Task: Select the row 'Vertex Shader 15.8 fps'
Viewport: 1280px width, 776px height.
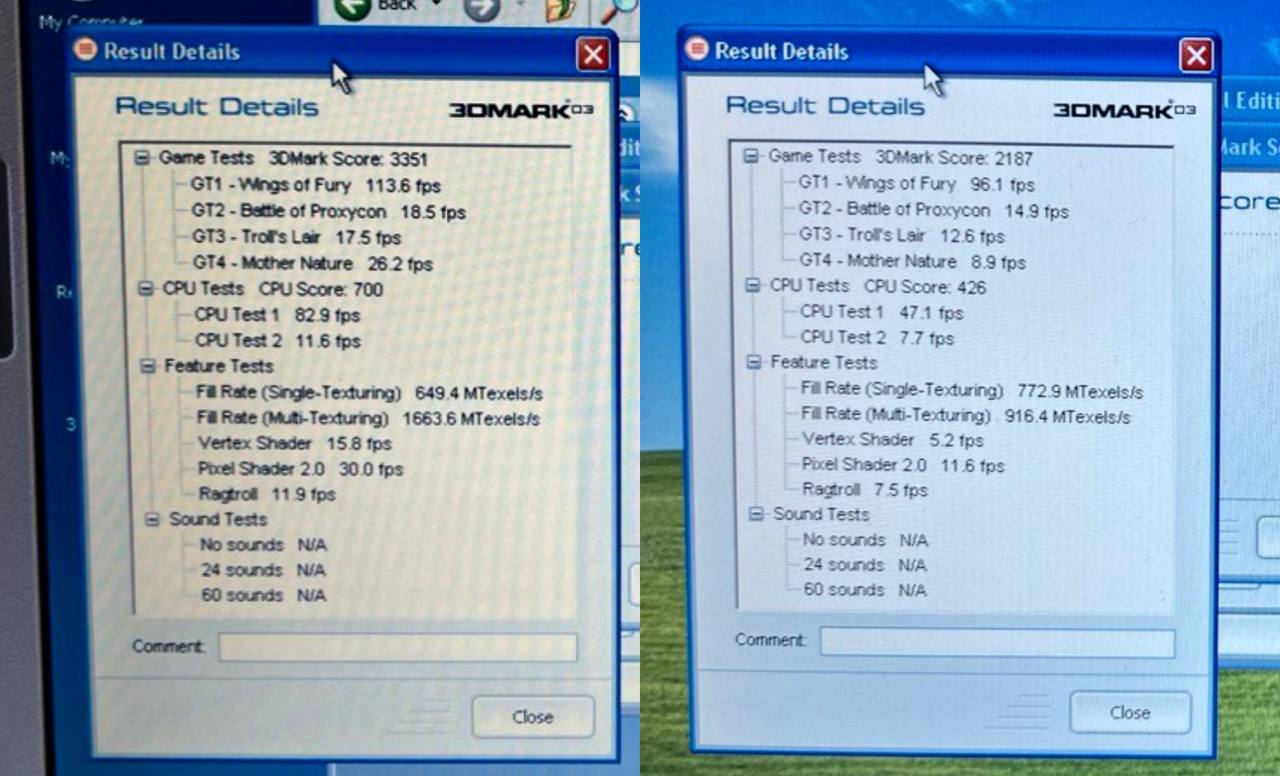Action: tap(295, 443)
